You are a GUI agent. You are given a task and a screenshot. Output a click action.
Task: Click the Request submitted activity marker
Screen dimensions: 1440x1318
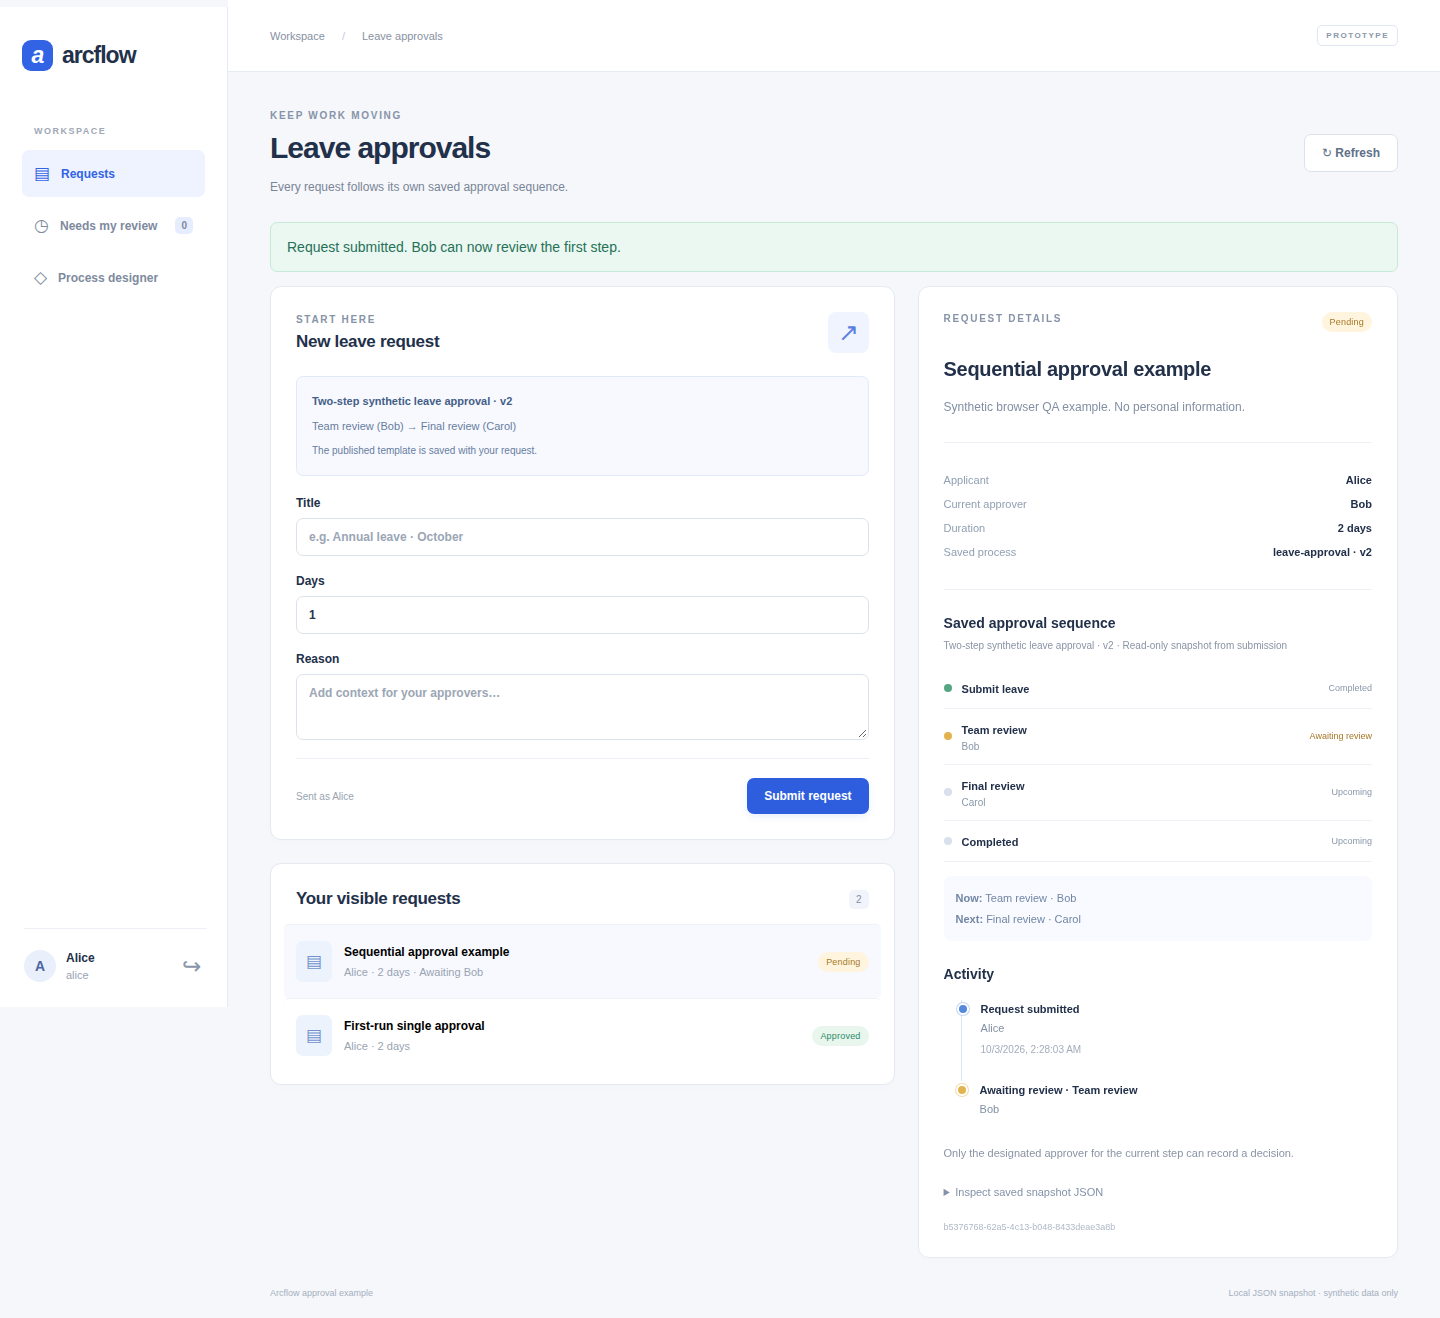click(x=962, y=1009)
